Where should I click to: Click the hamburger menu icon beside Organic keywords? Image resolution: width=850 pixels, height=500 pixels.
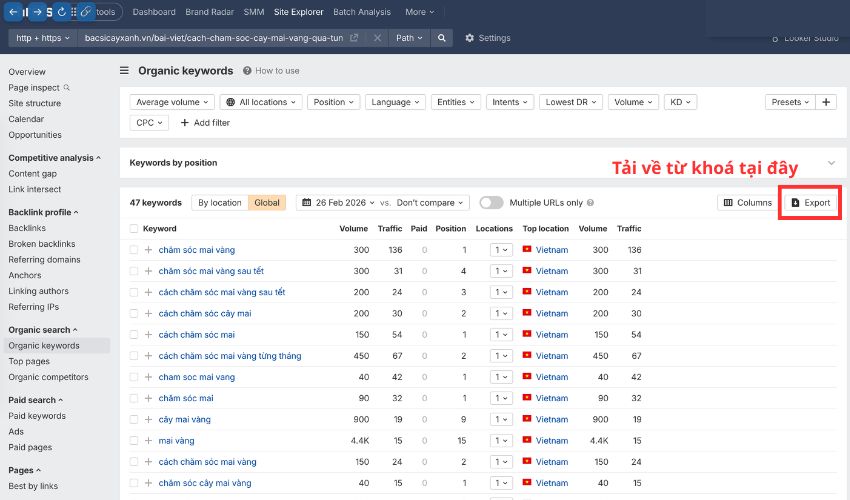click(124, 71)
